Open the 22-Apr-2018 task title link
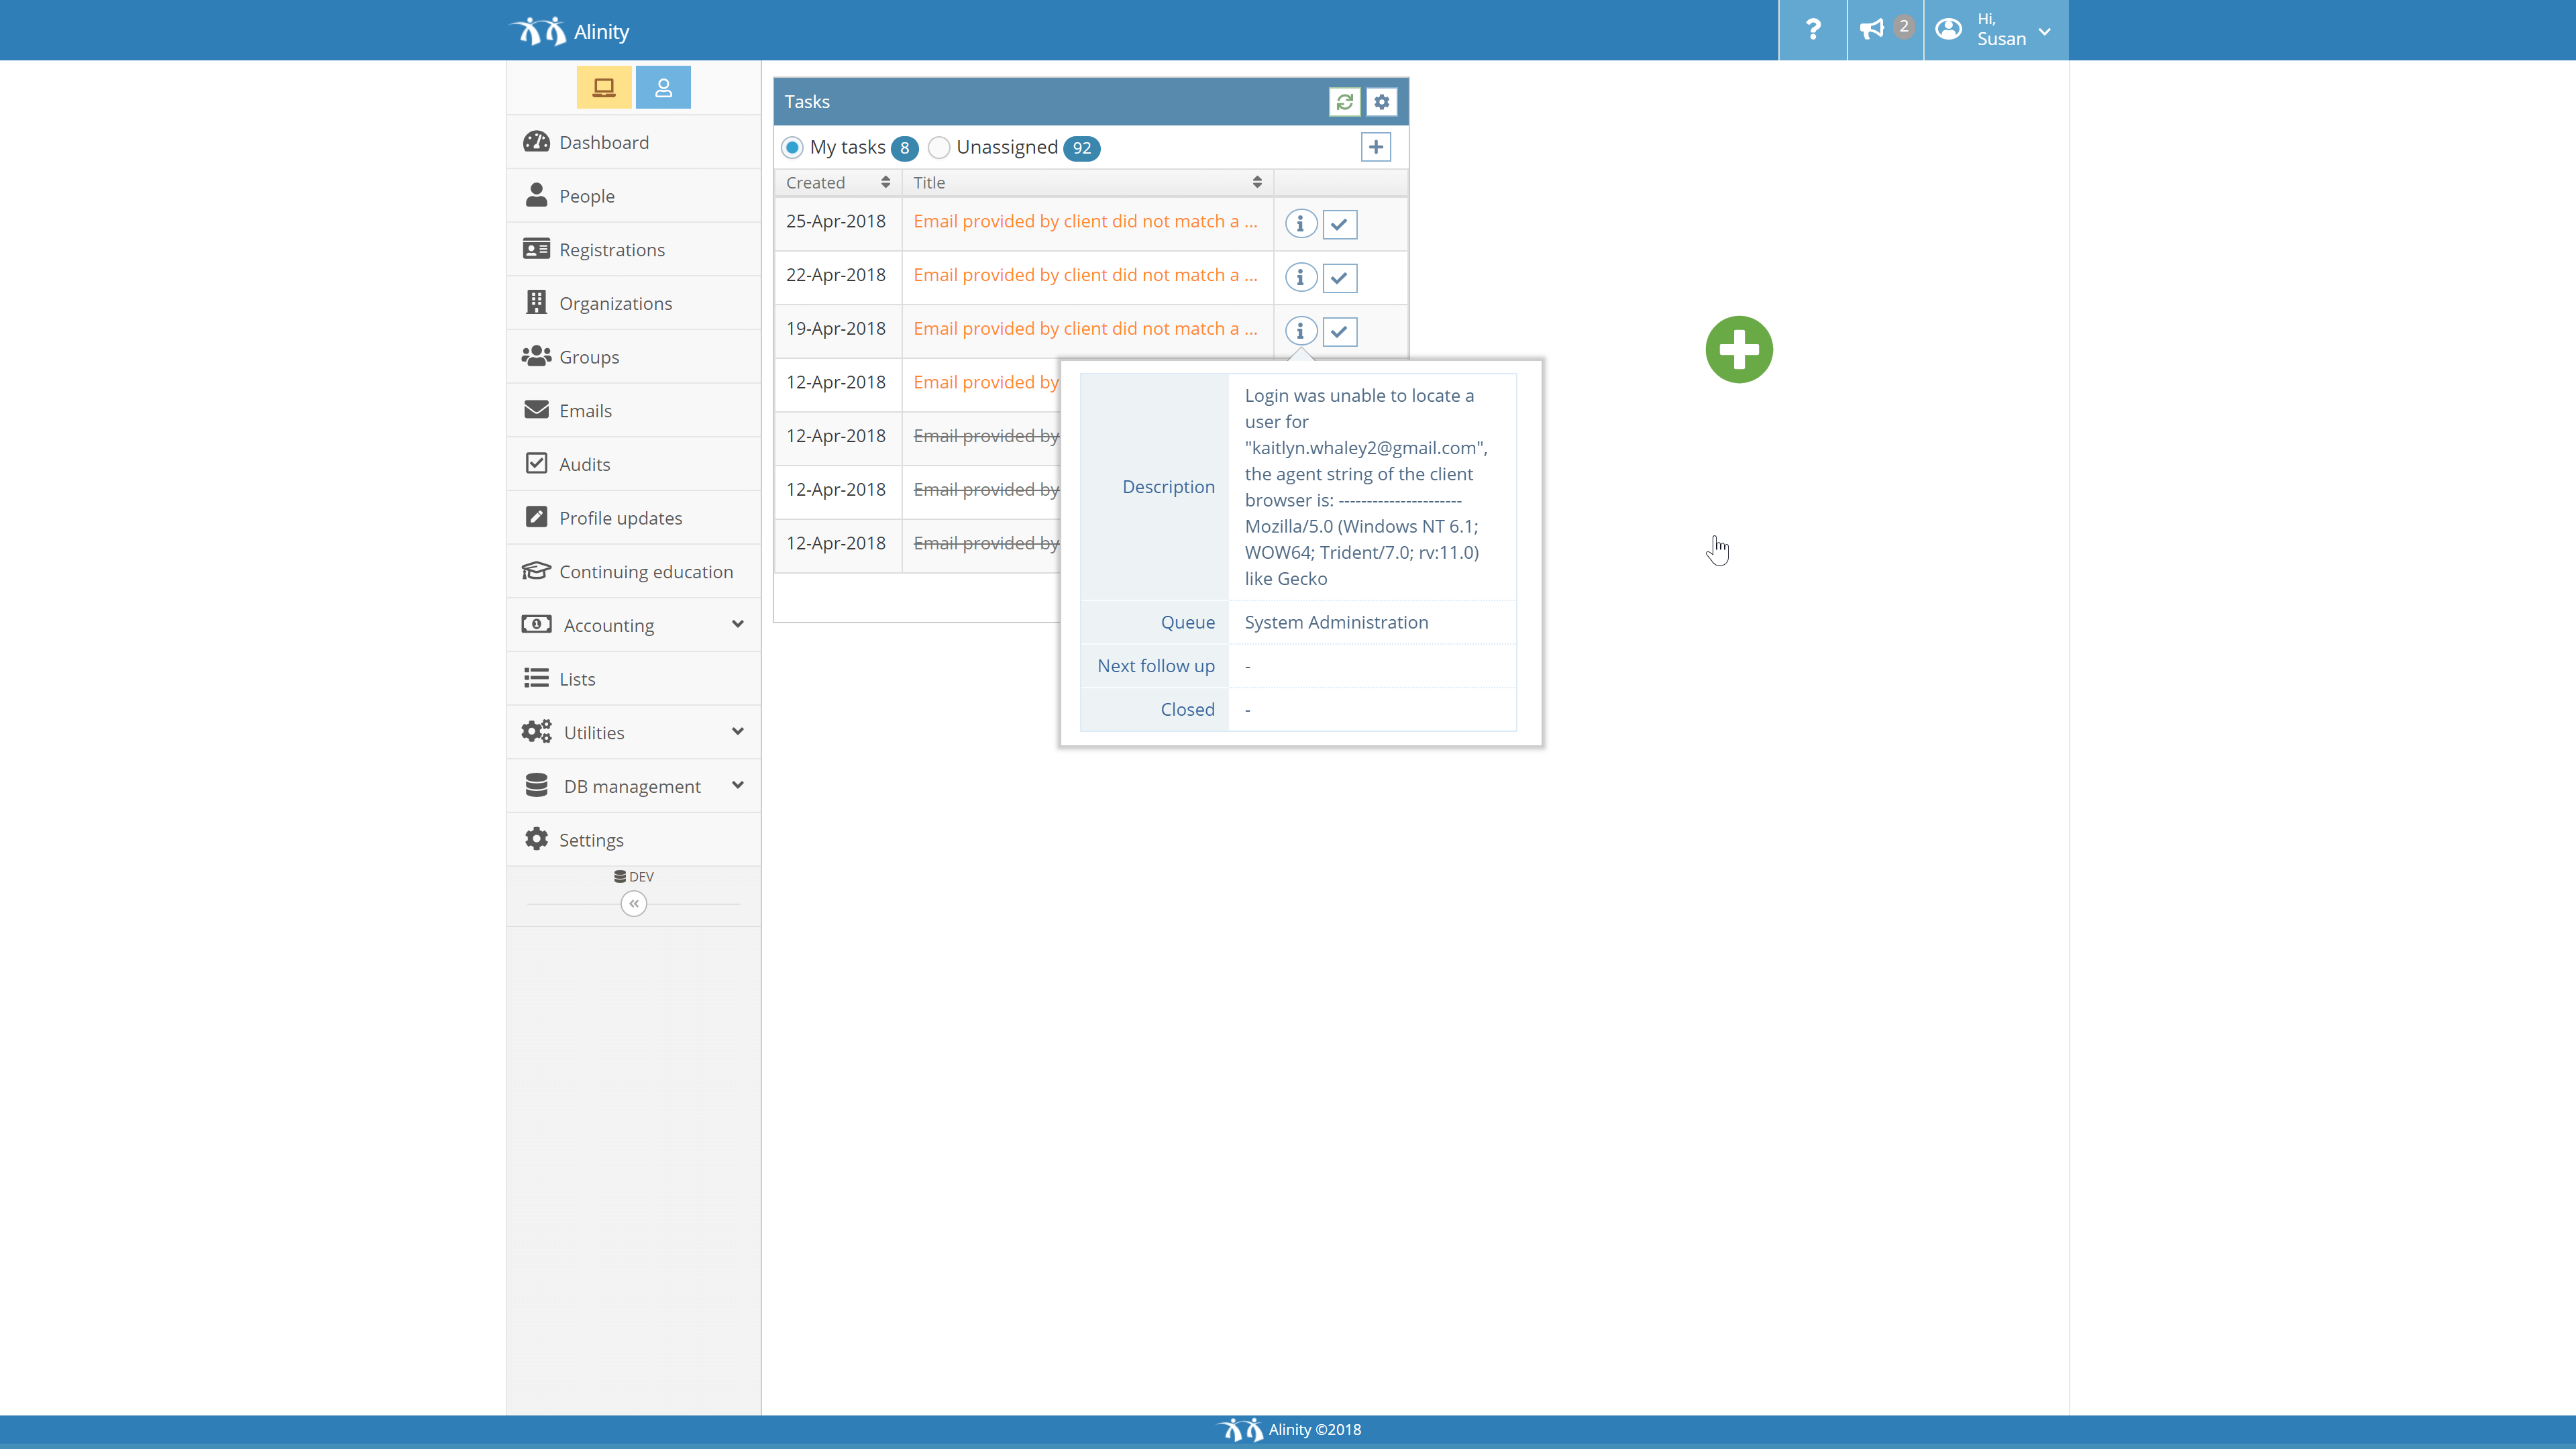The image size is (2576, 1449). click(x=1085, y=276)
